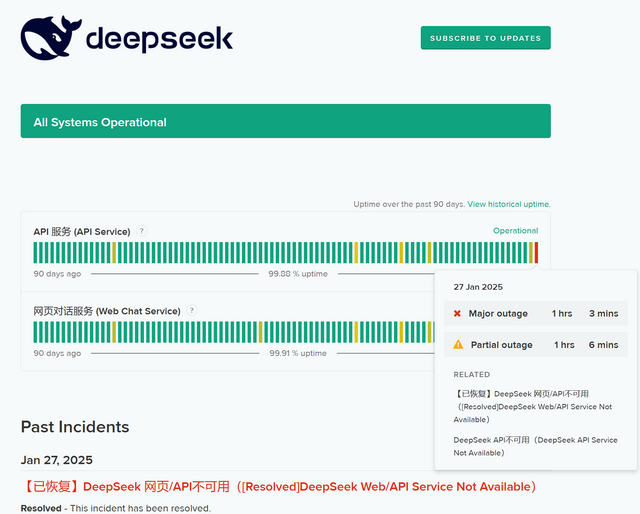Click 27 Jan 2025 date in tooltip
640x514 pixels.
[478, 287]
